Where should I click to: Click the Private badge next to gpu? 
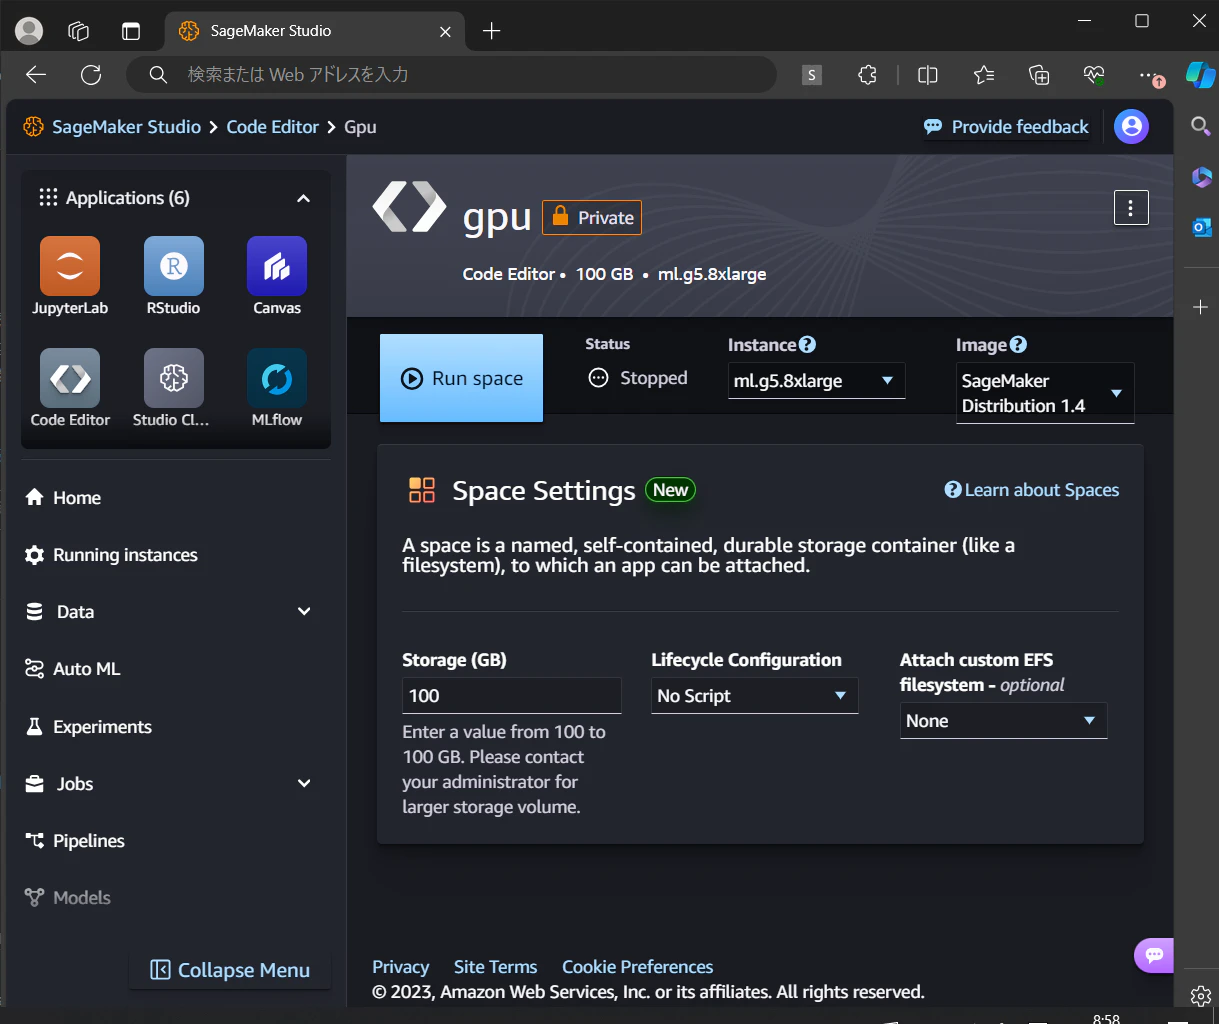pos(592,218)
